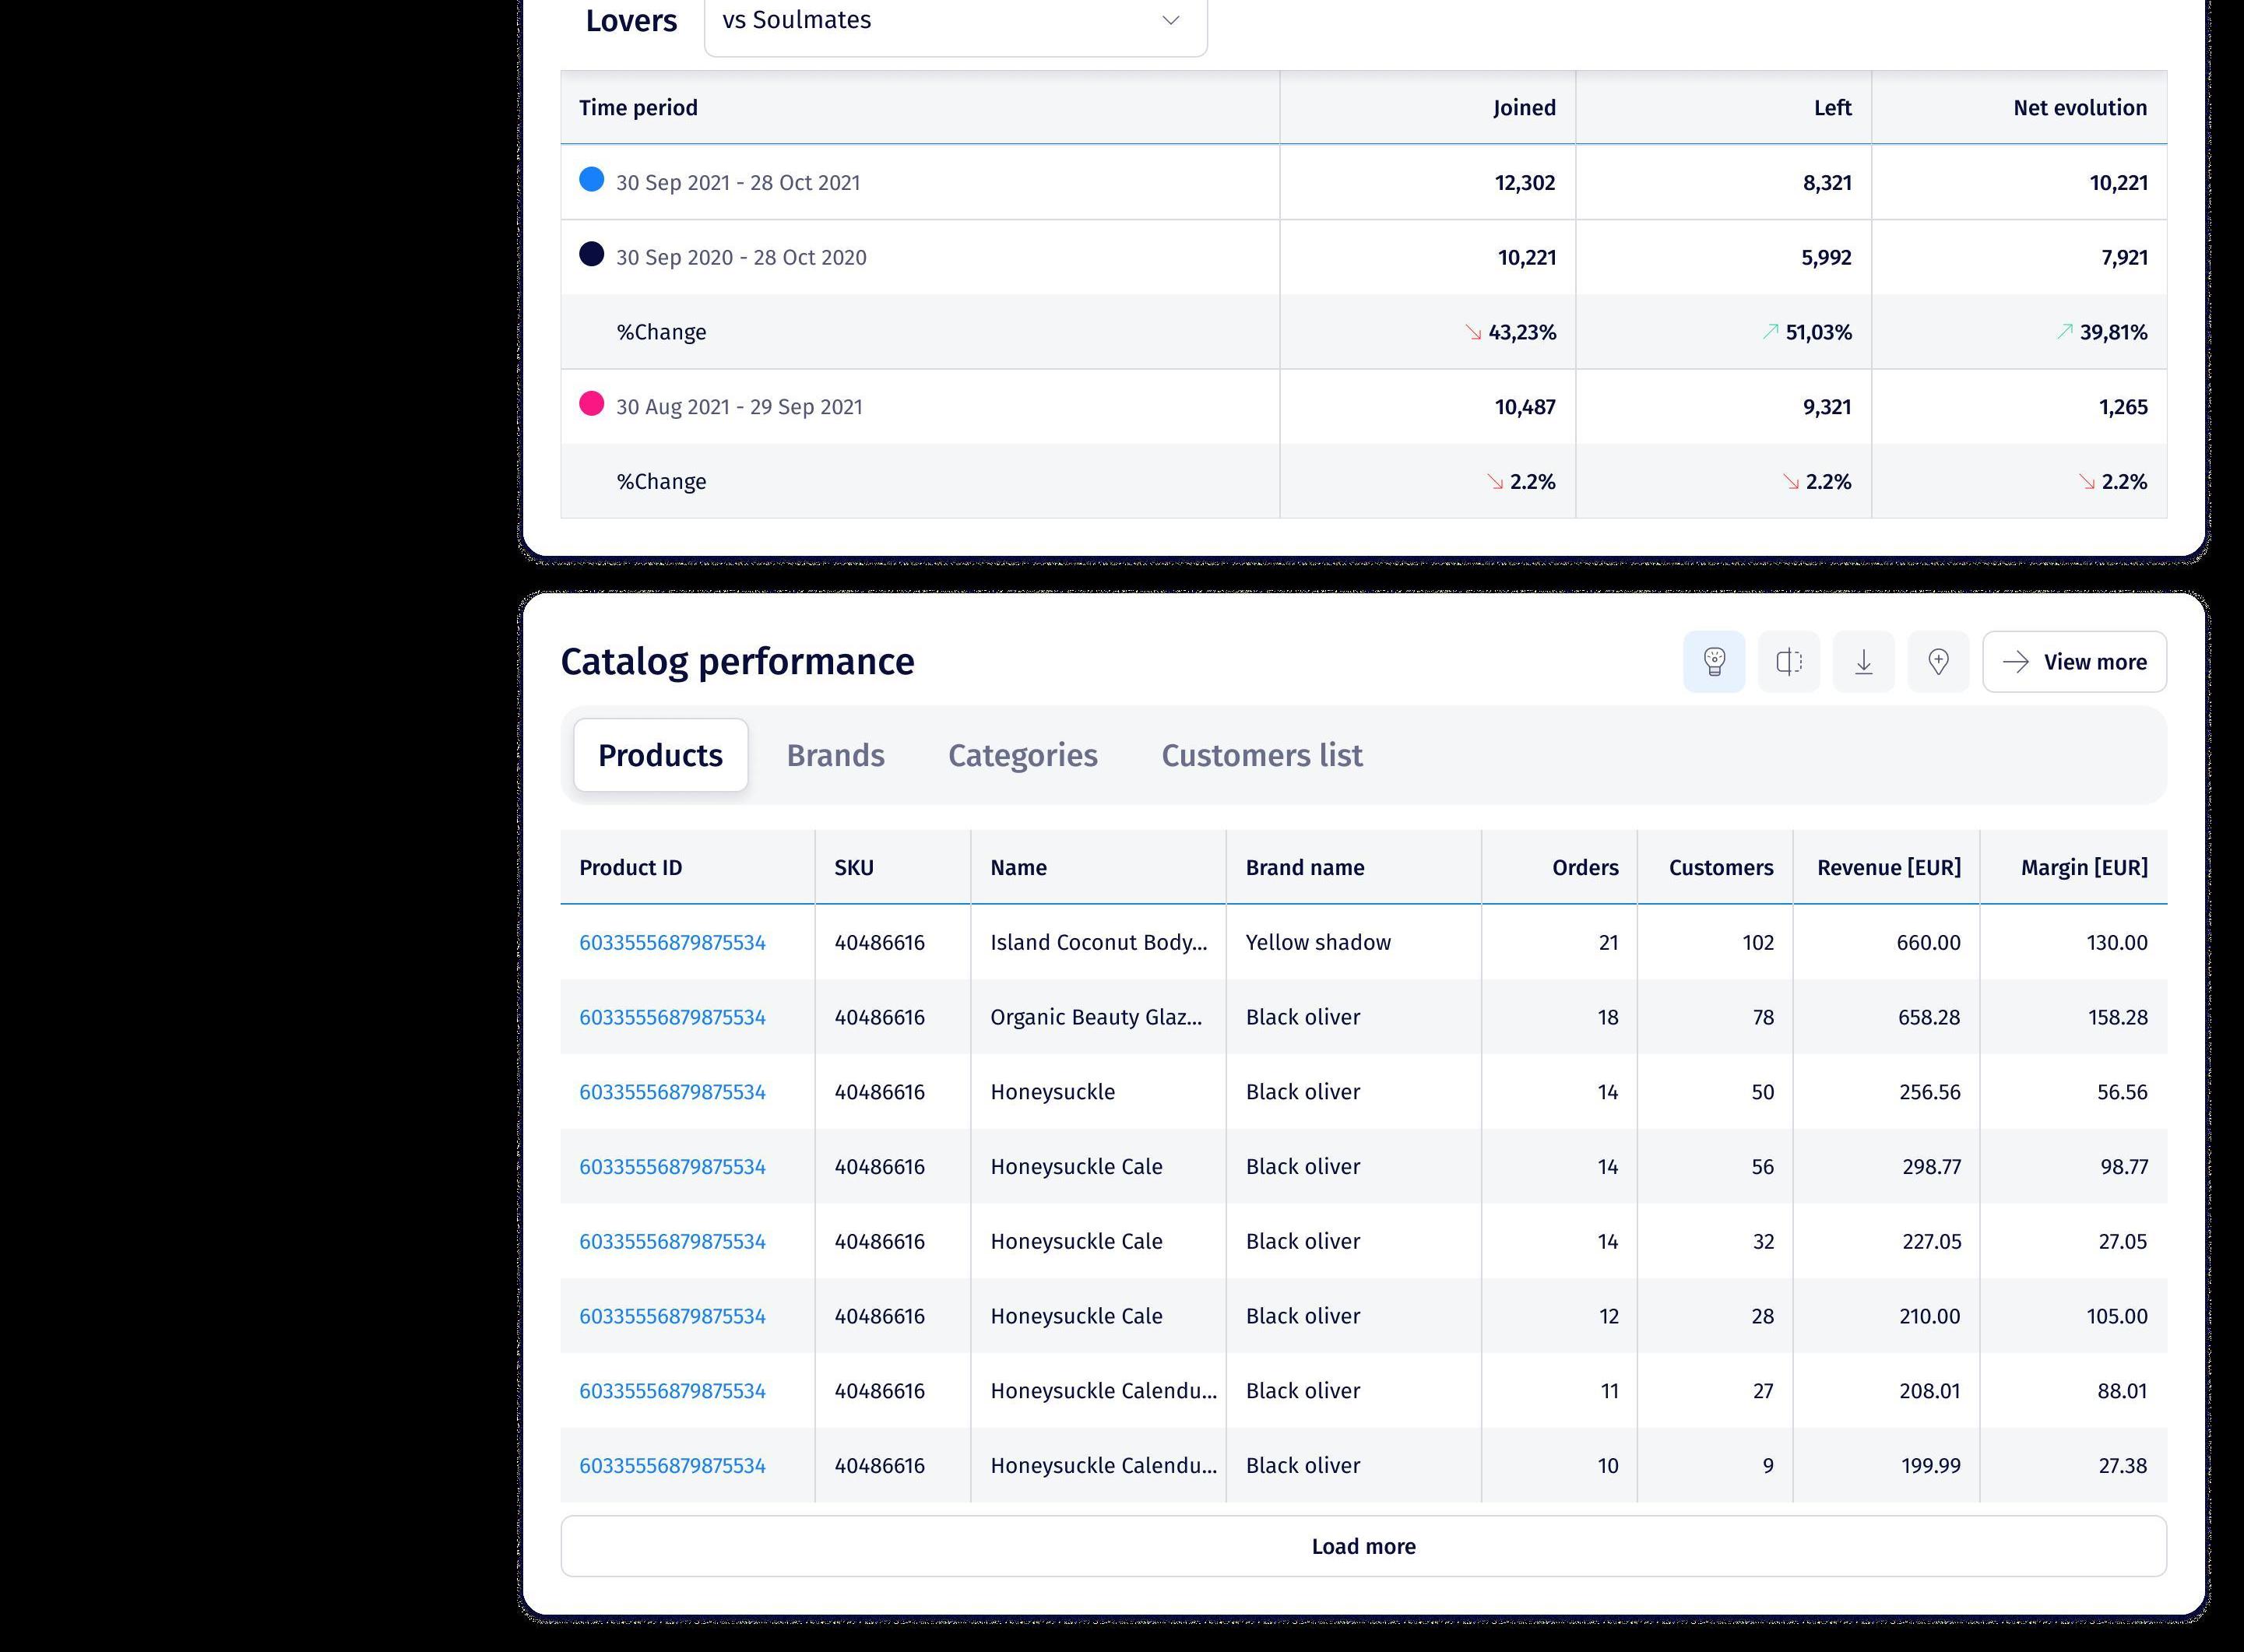Click the 30 Aug 2021 - 29 Sep 2021 row label
The height and width of the screenshot is (1652, 2244).
tap(739, 407)
